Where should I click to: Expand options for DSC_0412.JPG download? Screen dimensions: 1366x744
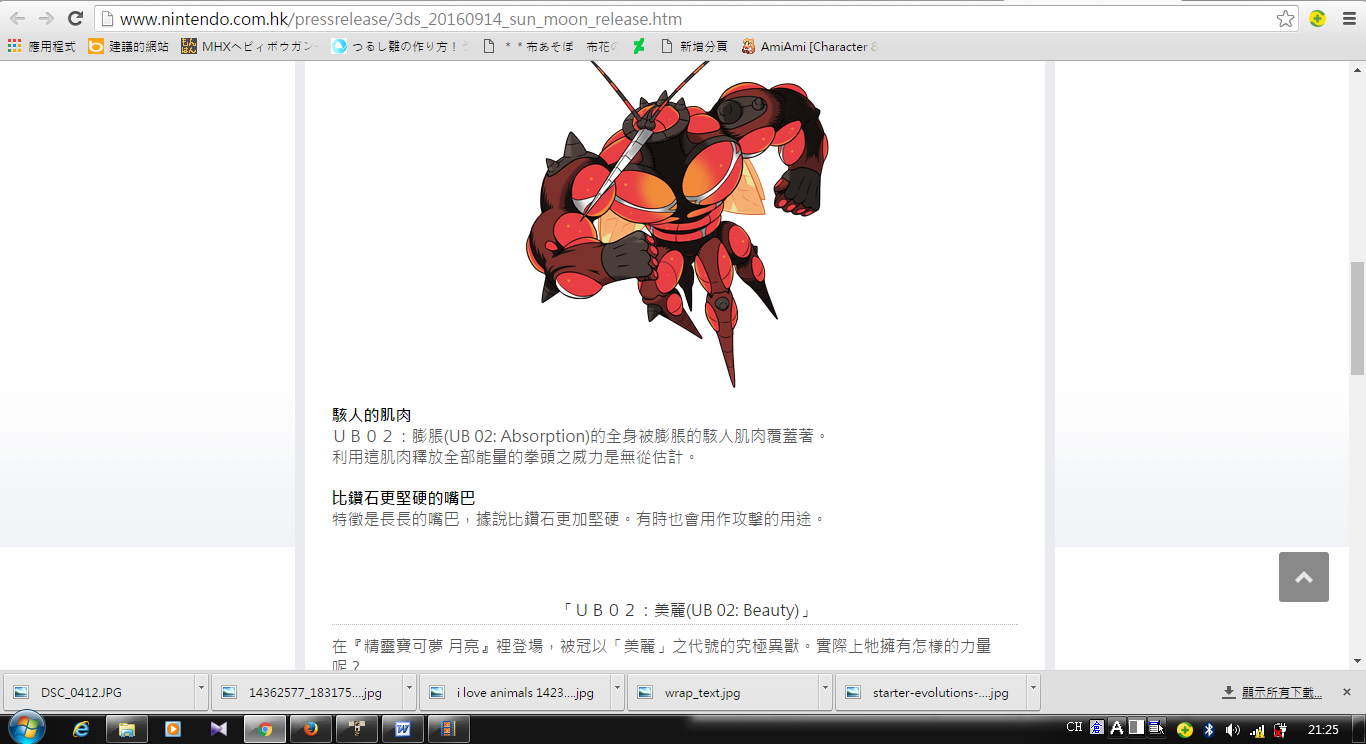[x=202, y=692]
